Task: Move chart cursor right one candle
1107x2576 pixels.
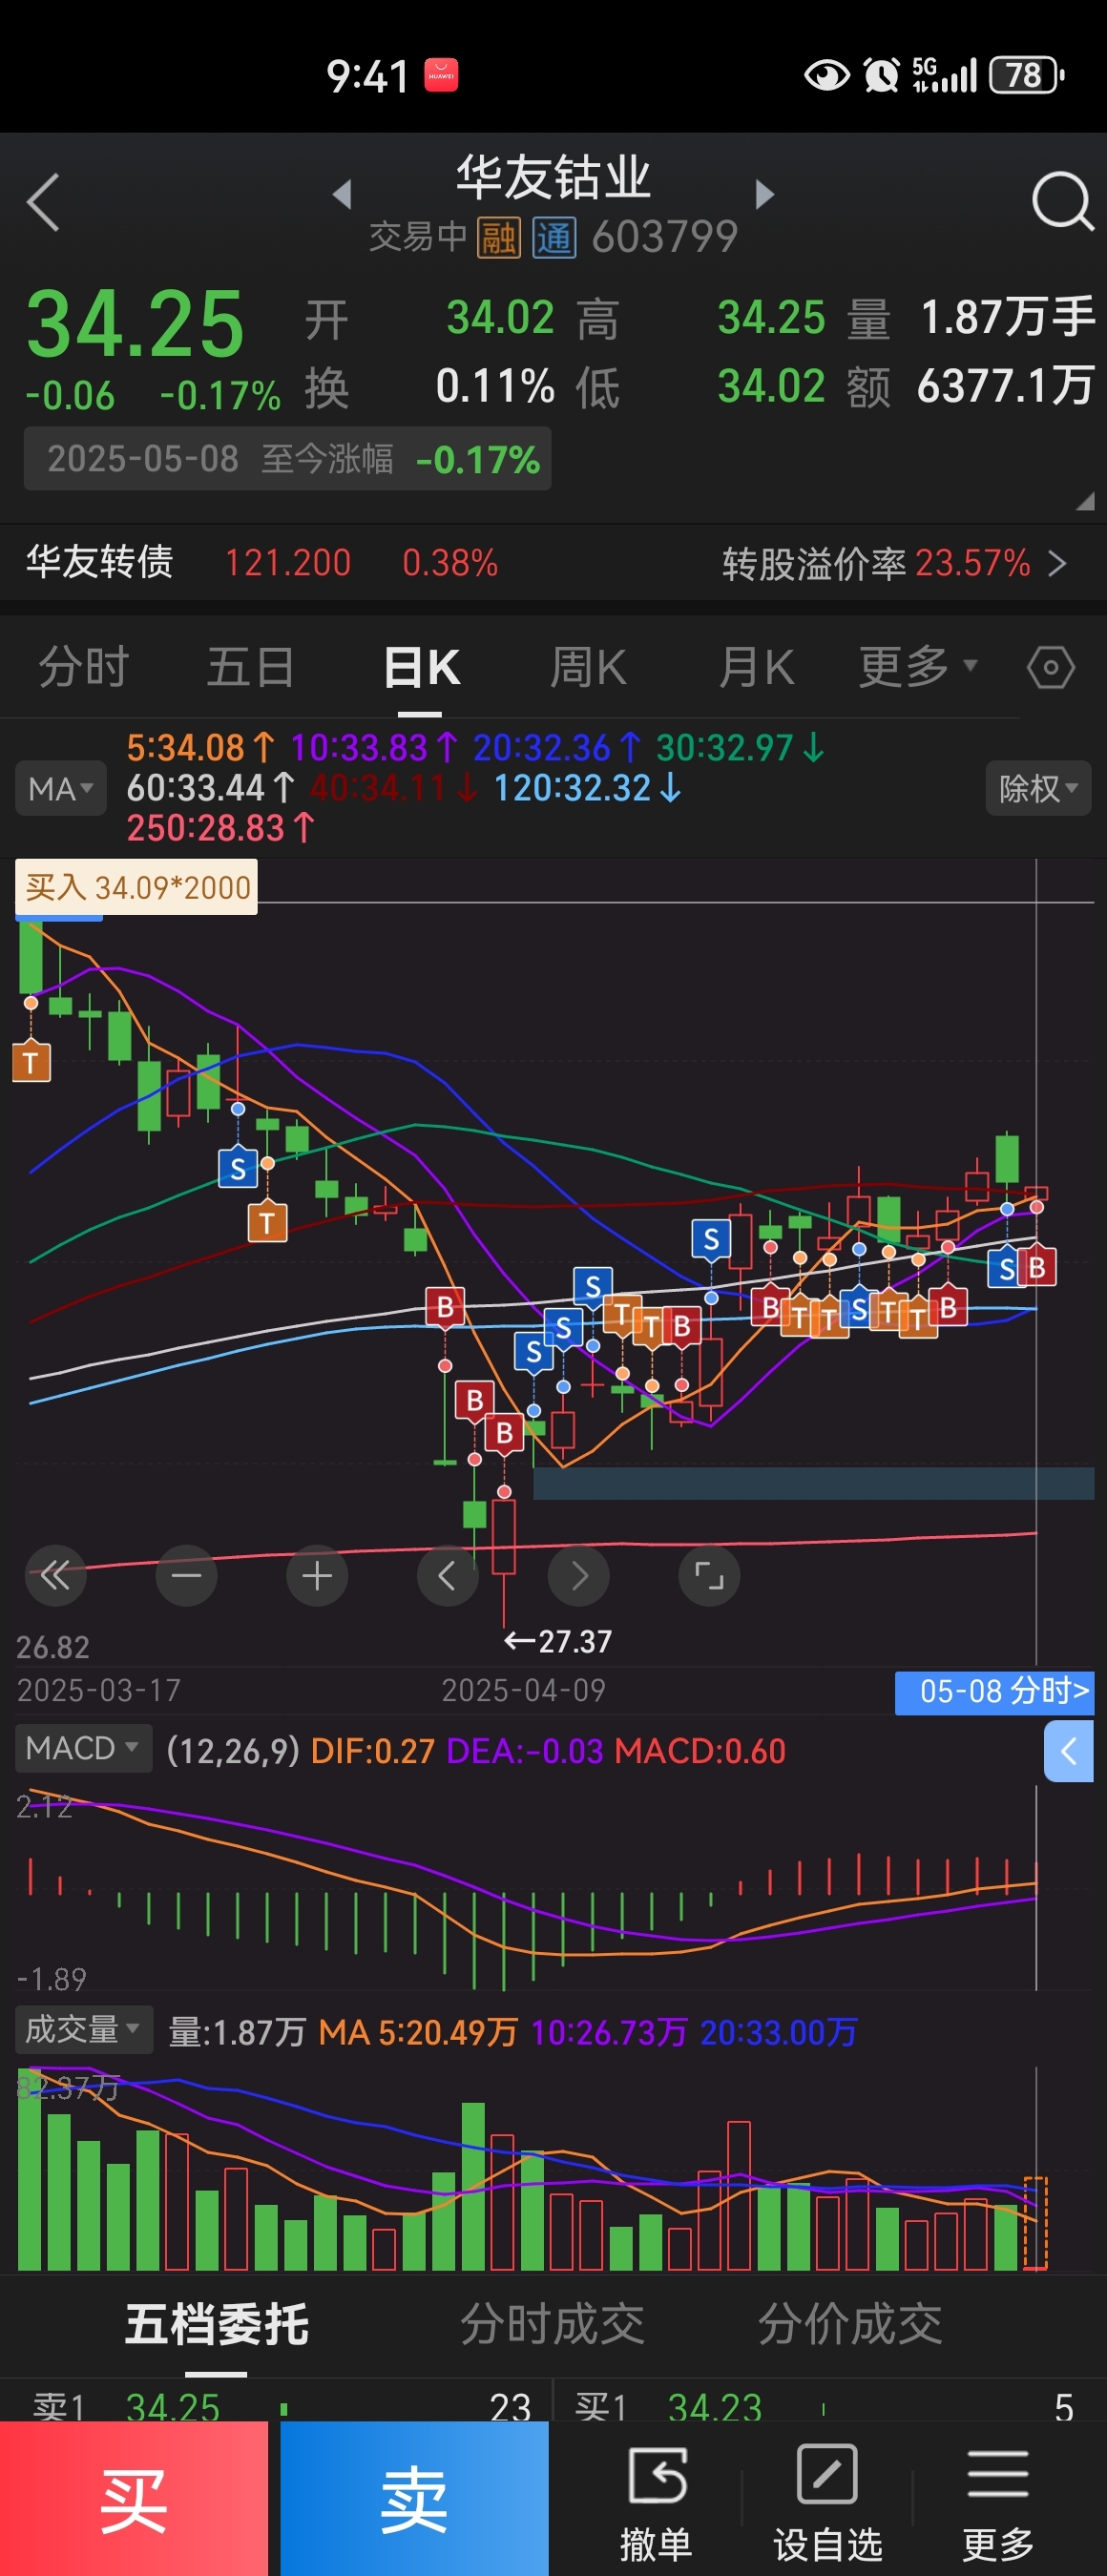Action: [578, 1576]
